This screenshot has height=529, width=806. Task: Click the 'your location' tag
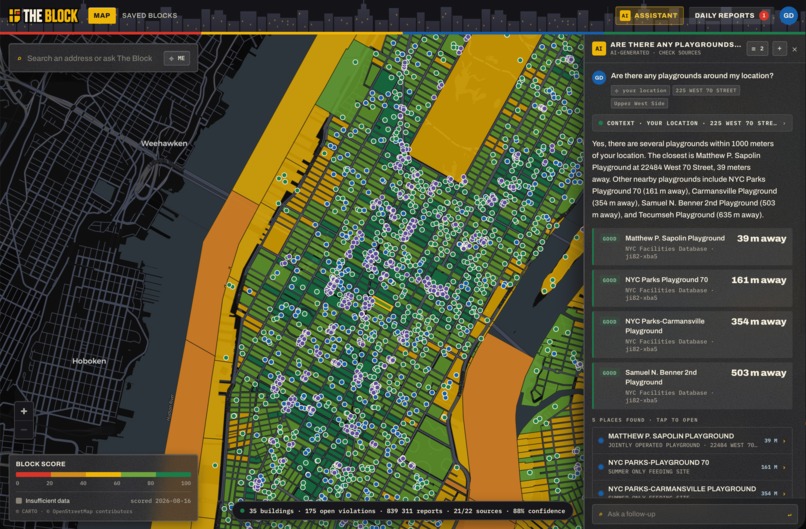tap(640, 90)
